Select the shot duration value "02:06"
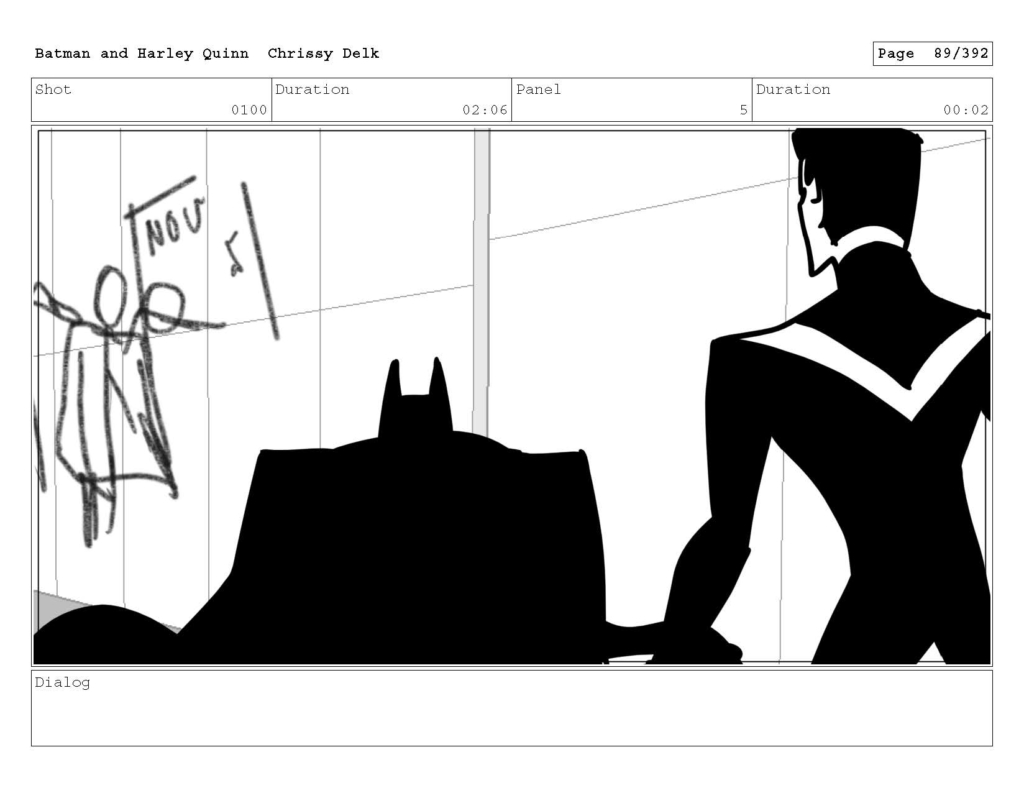Viewport: 1024px width, 793px height. 485,110
